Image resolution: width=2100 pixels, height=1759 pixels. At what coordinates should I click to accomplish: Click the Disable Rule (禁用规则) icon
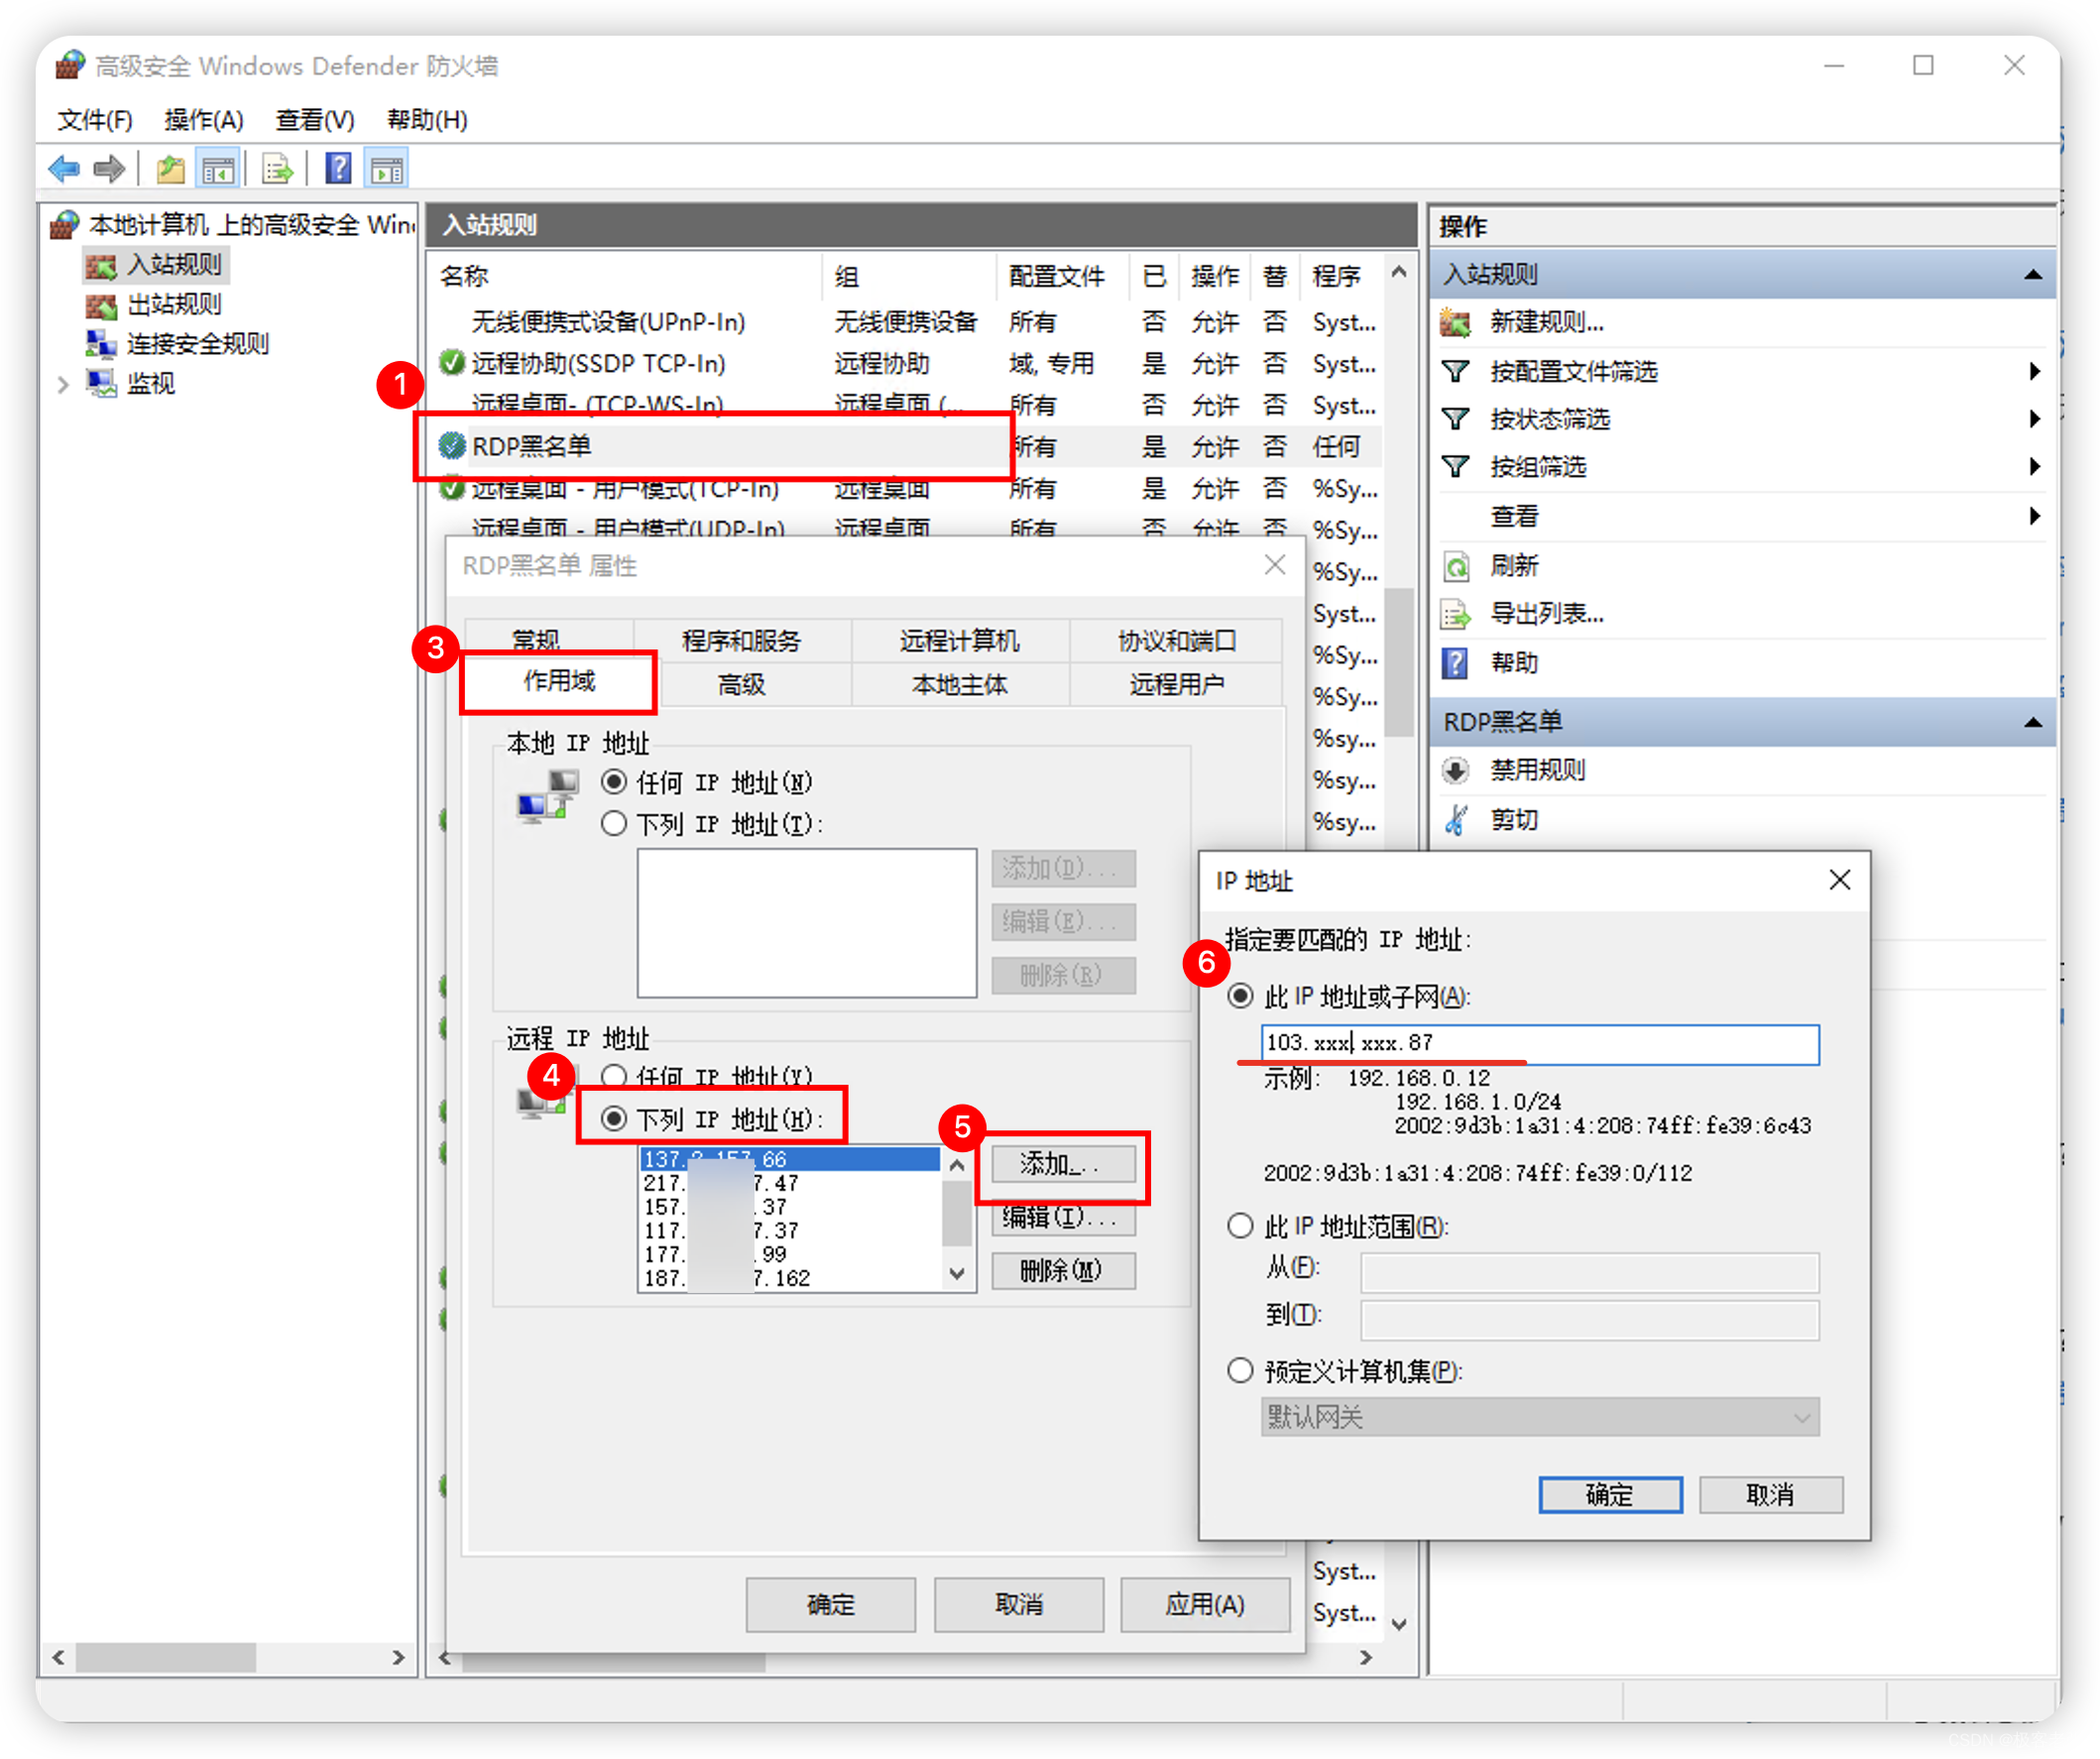click(x=1456, y=770)
